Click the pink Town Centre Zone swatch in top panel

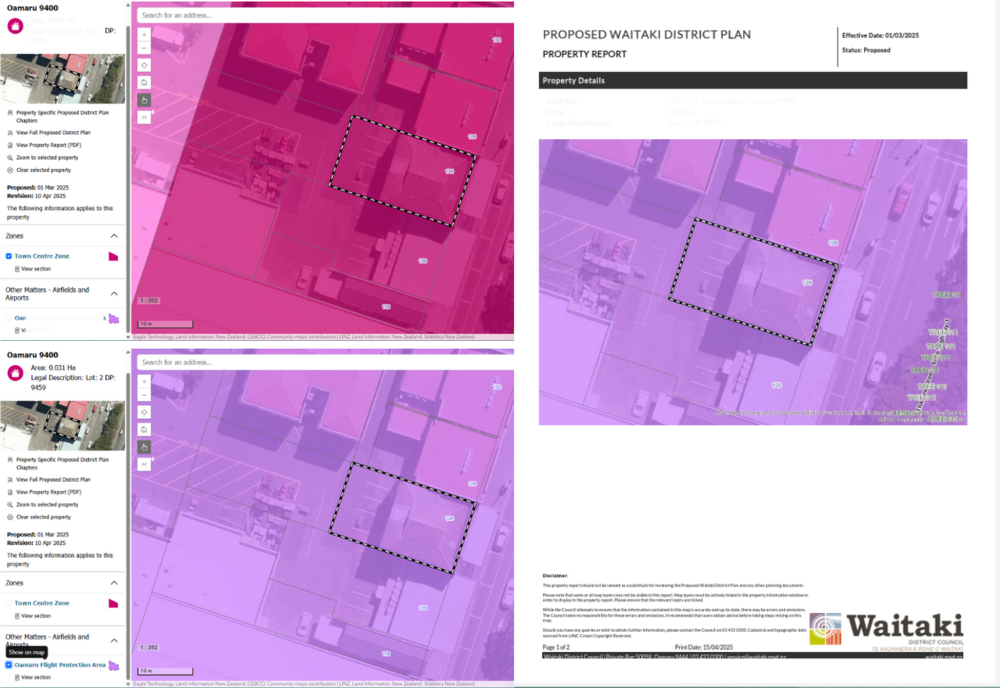click(113, 257)
